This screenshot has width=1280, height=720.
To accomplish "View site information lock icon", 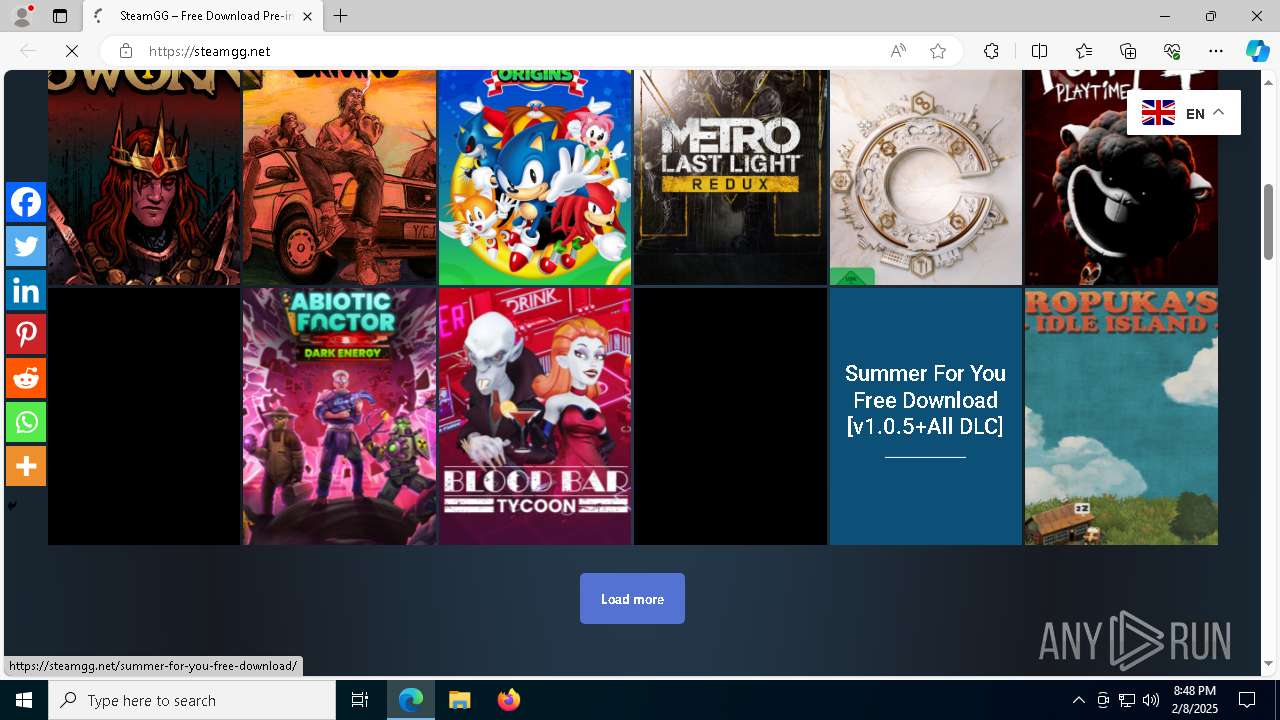I will point(125,51).
